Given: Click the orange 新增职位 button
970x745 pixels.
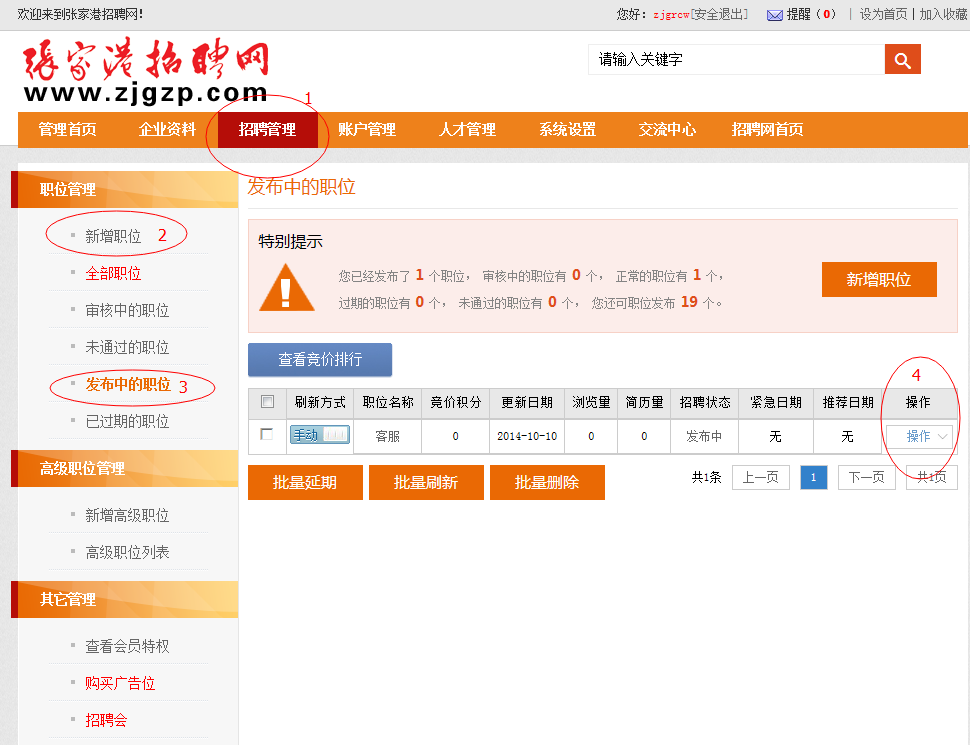Looking at the screenshot, I should [879, 280].
